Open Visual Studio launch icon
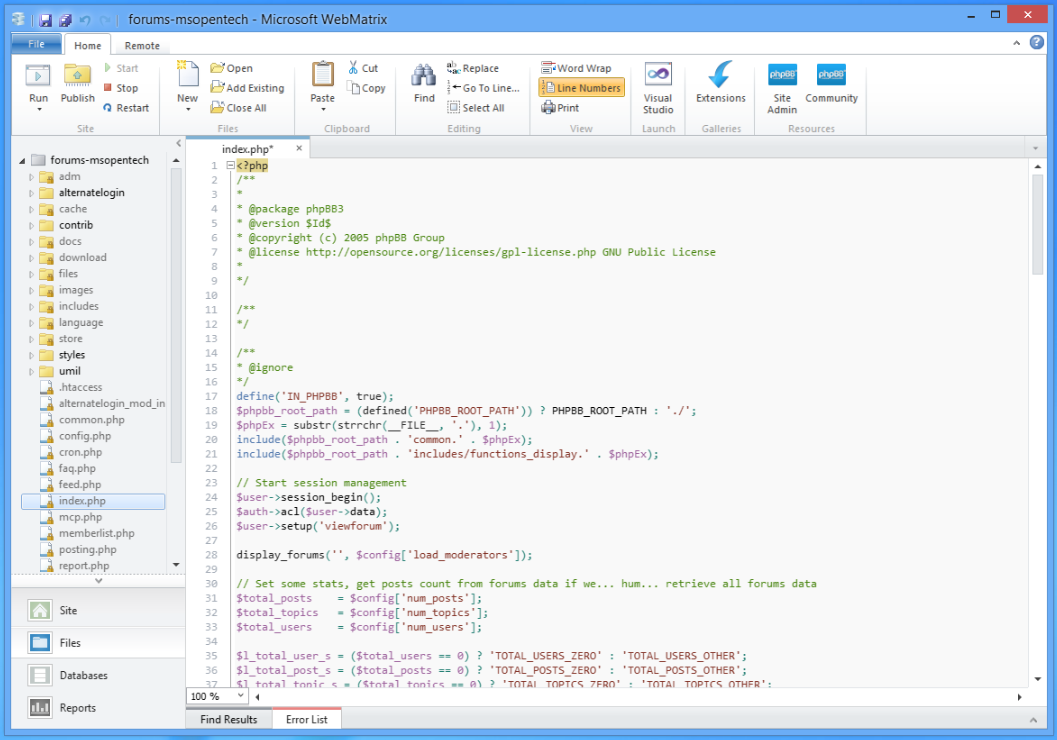 (x=657, y=76)
